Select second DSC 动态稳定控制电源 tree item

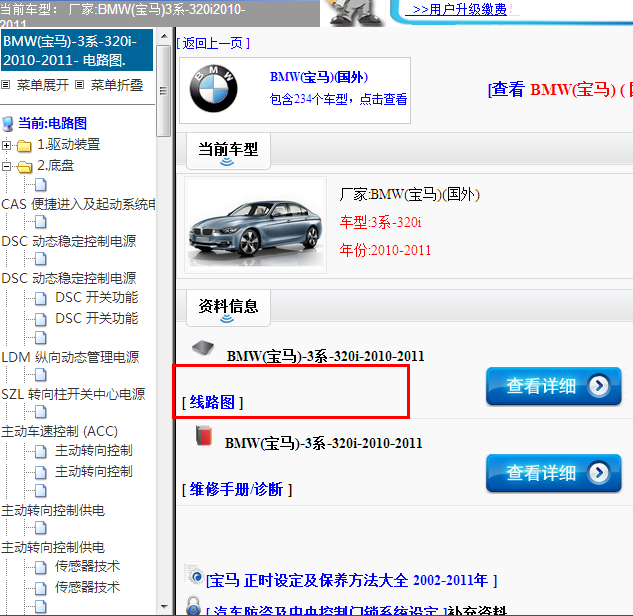tap(69, 279)
